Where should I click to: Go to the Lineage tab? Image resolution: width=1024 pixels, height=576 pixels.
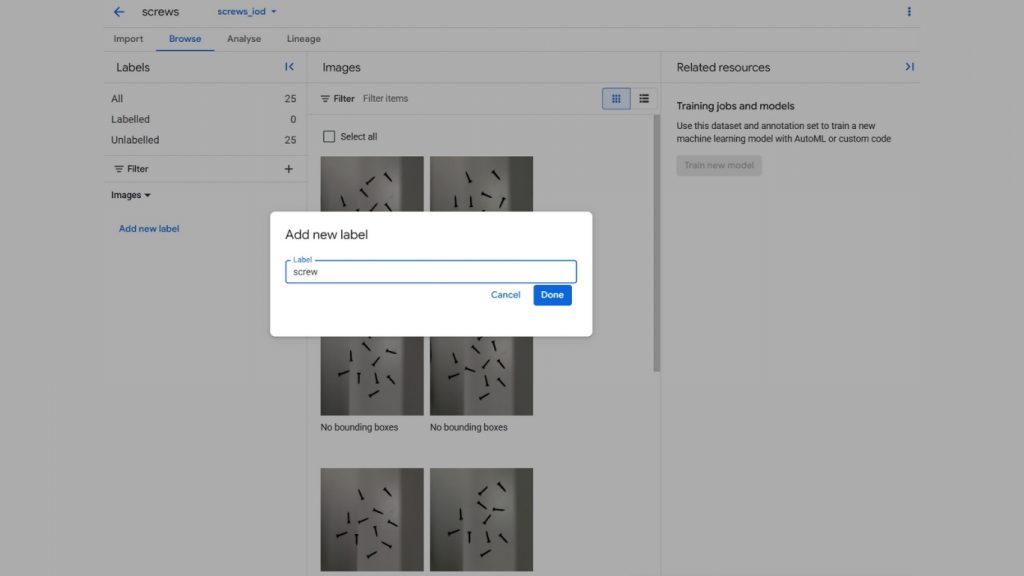tap(304, 39)
